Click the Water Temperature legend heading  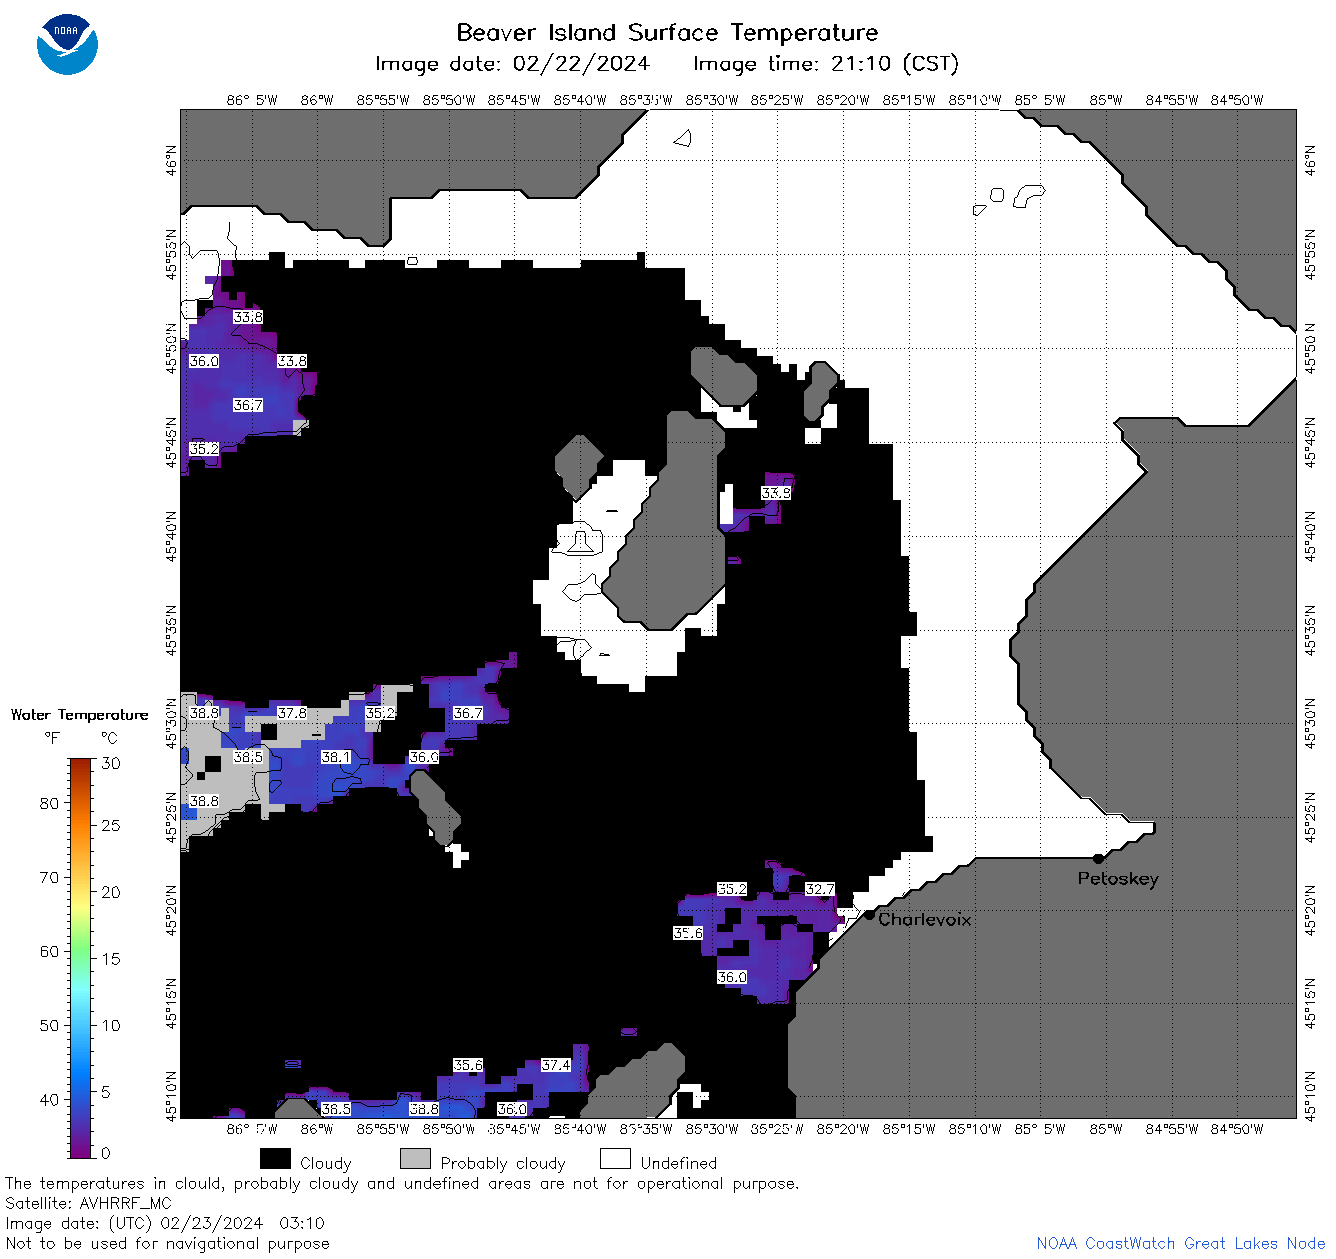tap(79, 715)
